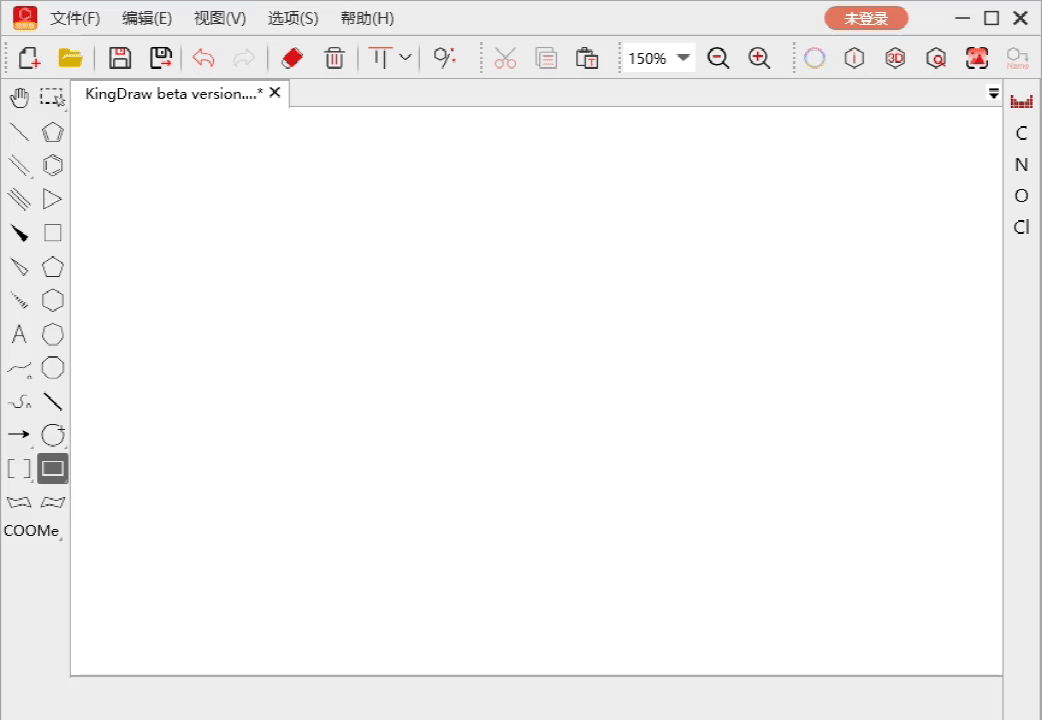Switch to the KingDraw beta version tab
This screenshot has width=1042, height=720.
tap(174, 94)
